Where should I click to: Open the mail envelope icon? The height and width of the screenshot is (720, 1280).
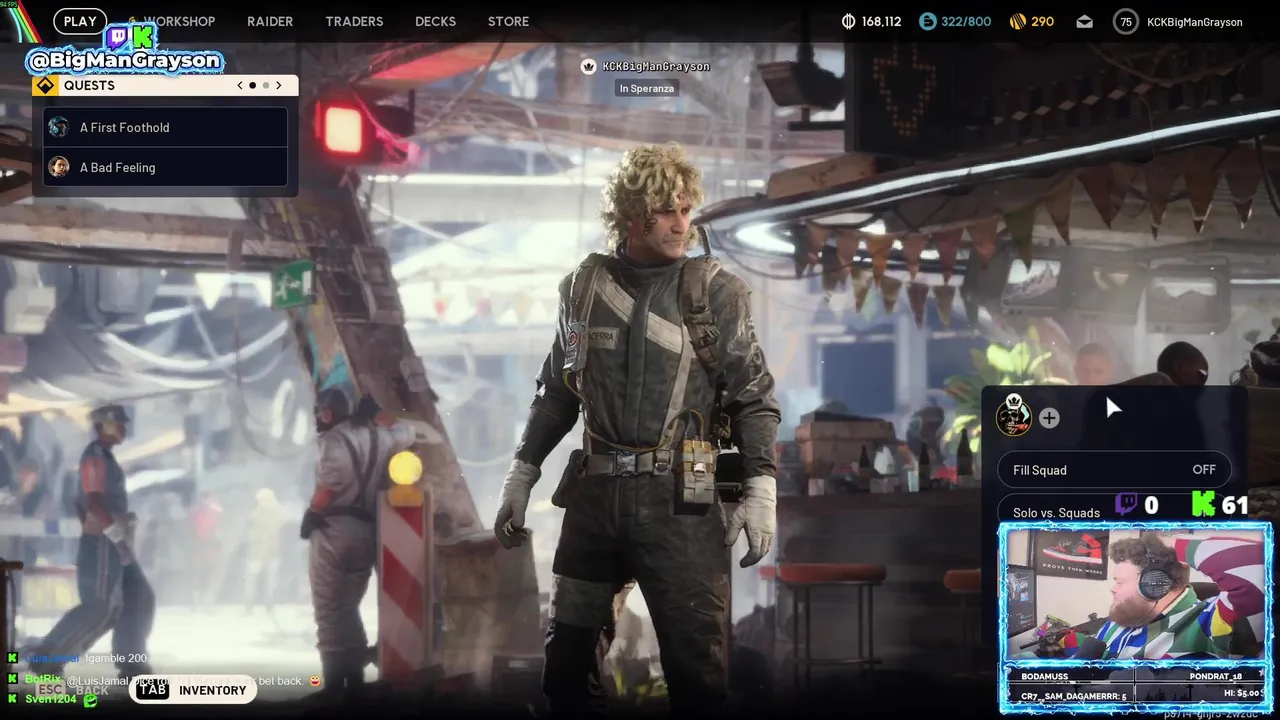pos(1085,22)
